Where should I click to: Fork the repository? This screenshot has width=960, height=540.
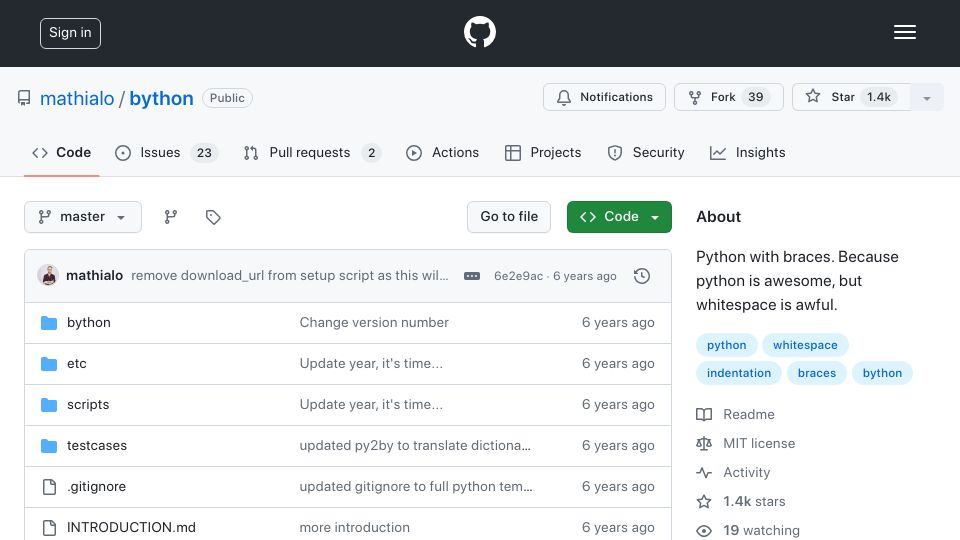729,97
